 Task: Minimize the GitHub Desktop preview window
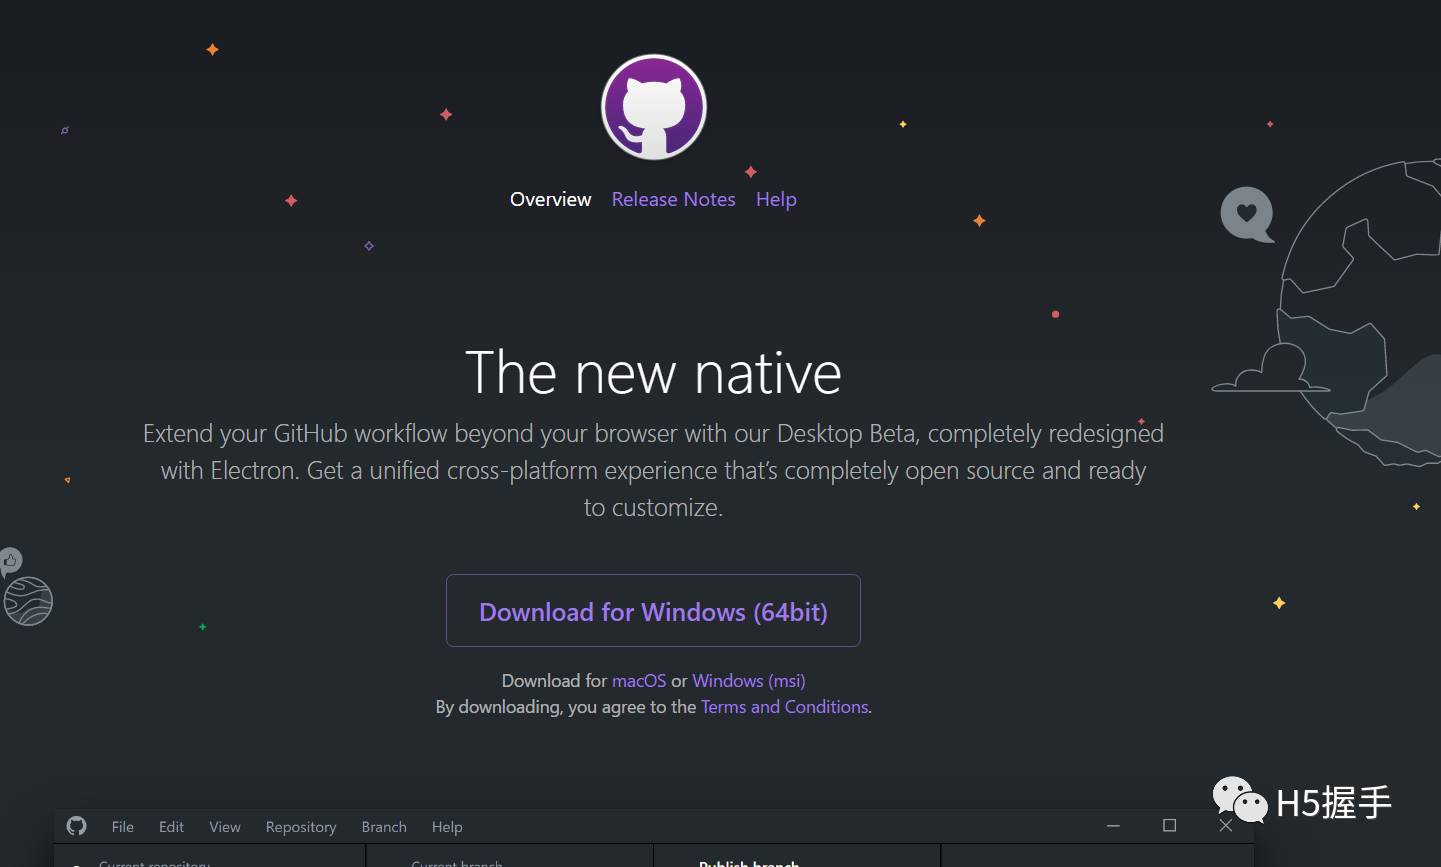click(1113, 826)
